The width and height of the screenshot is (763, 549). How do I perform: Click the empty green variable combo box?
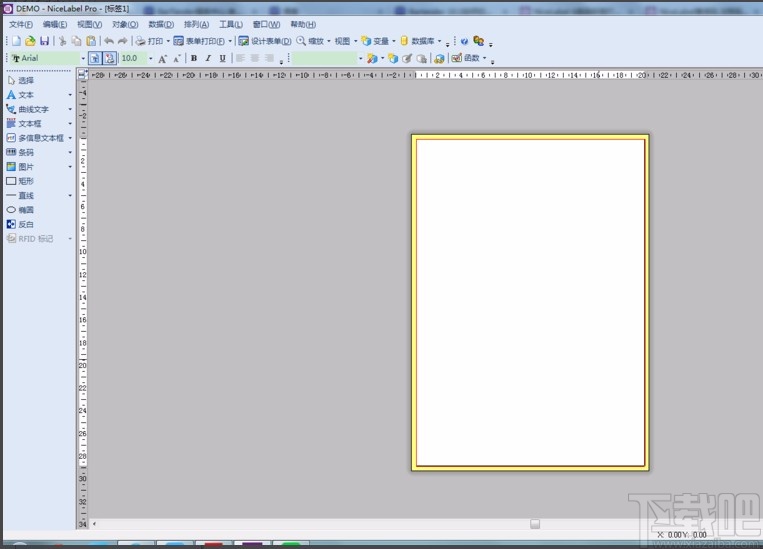pyautogui.click(x=325, y=58)
